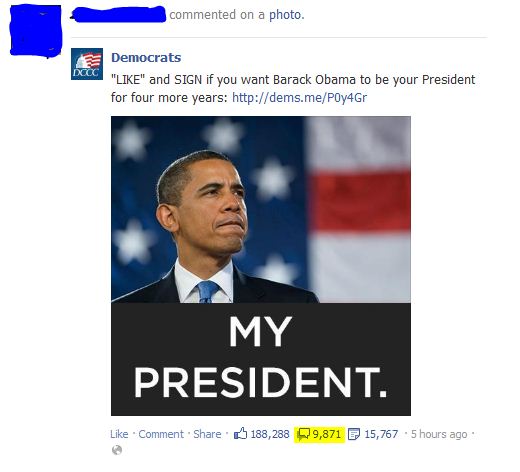Open the Democrats page name link

click(146, 57)
